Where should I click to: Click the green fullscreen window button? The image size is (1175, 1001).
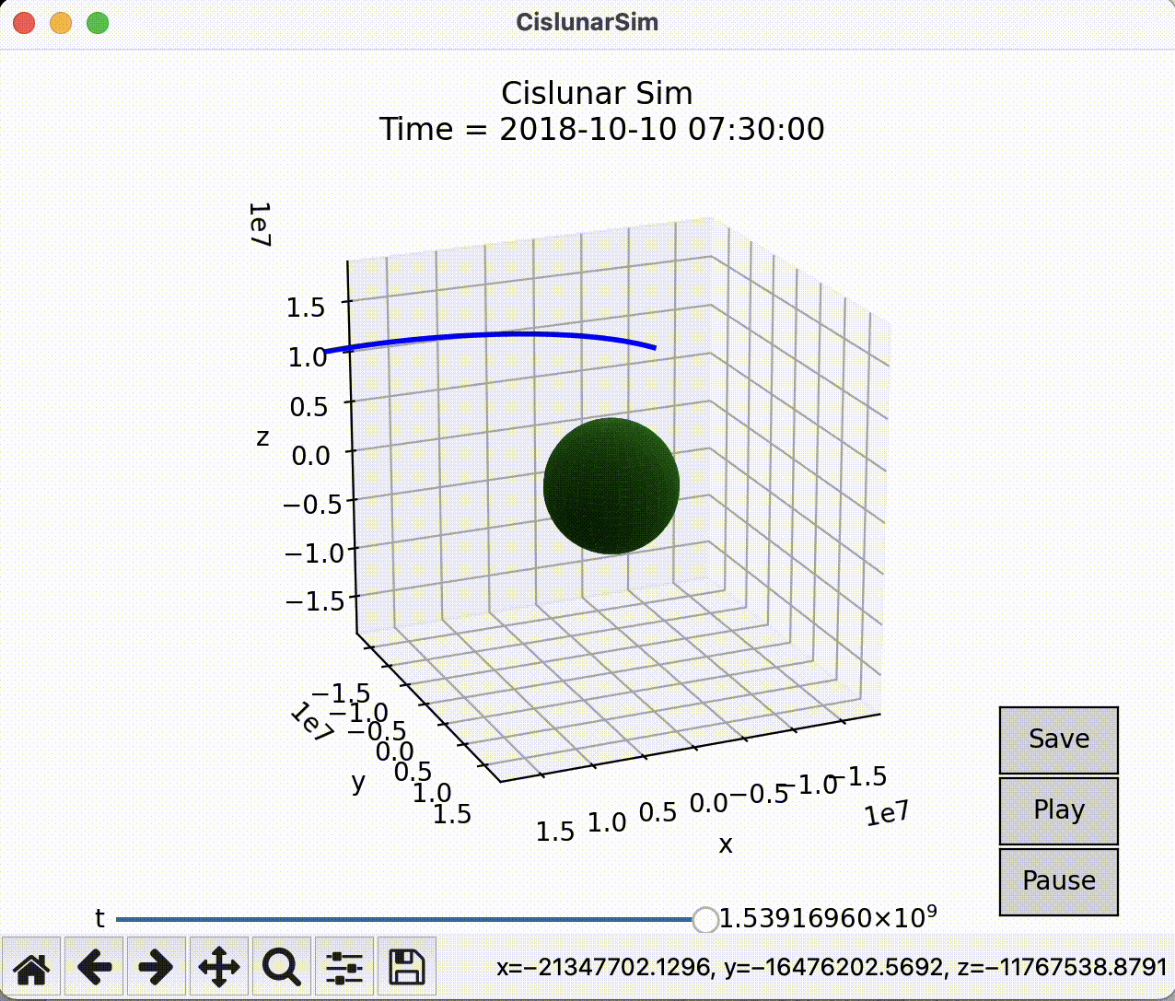pos(97,23)
